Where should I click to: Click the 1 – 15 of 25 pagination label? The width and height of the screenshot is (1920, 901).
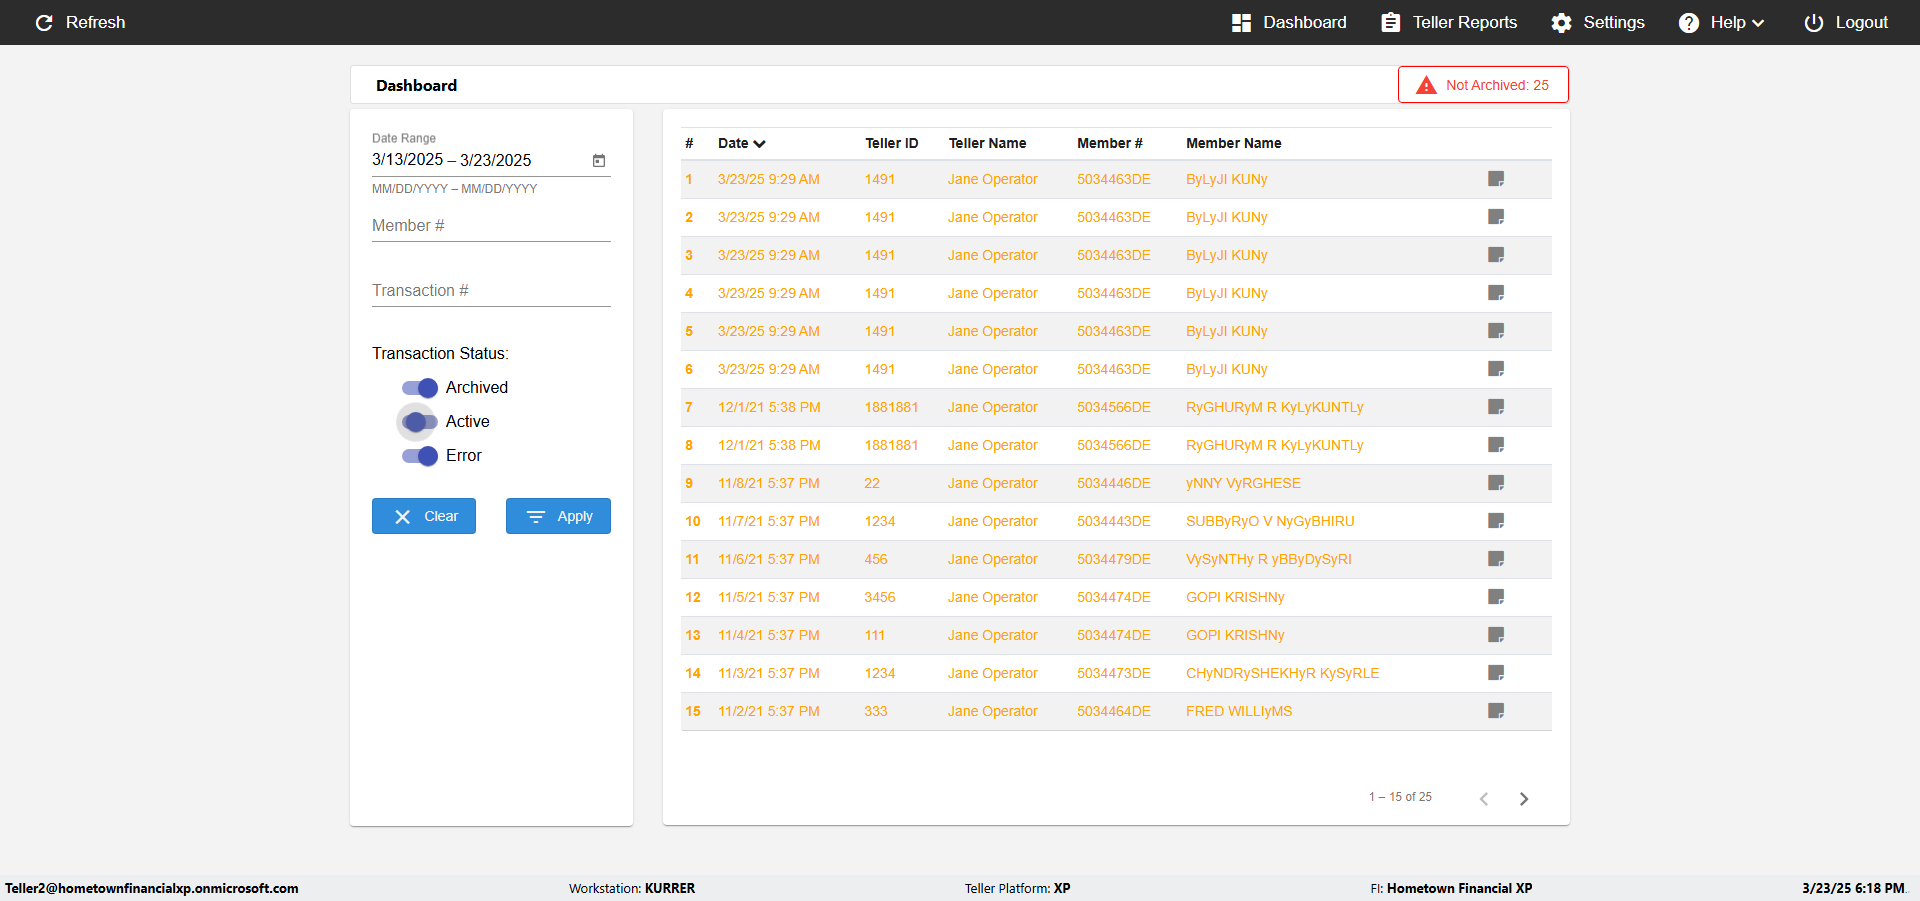pyautogui.click(x=1400, y=797)
